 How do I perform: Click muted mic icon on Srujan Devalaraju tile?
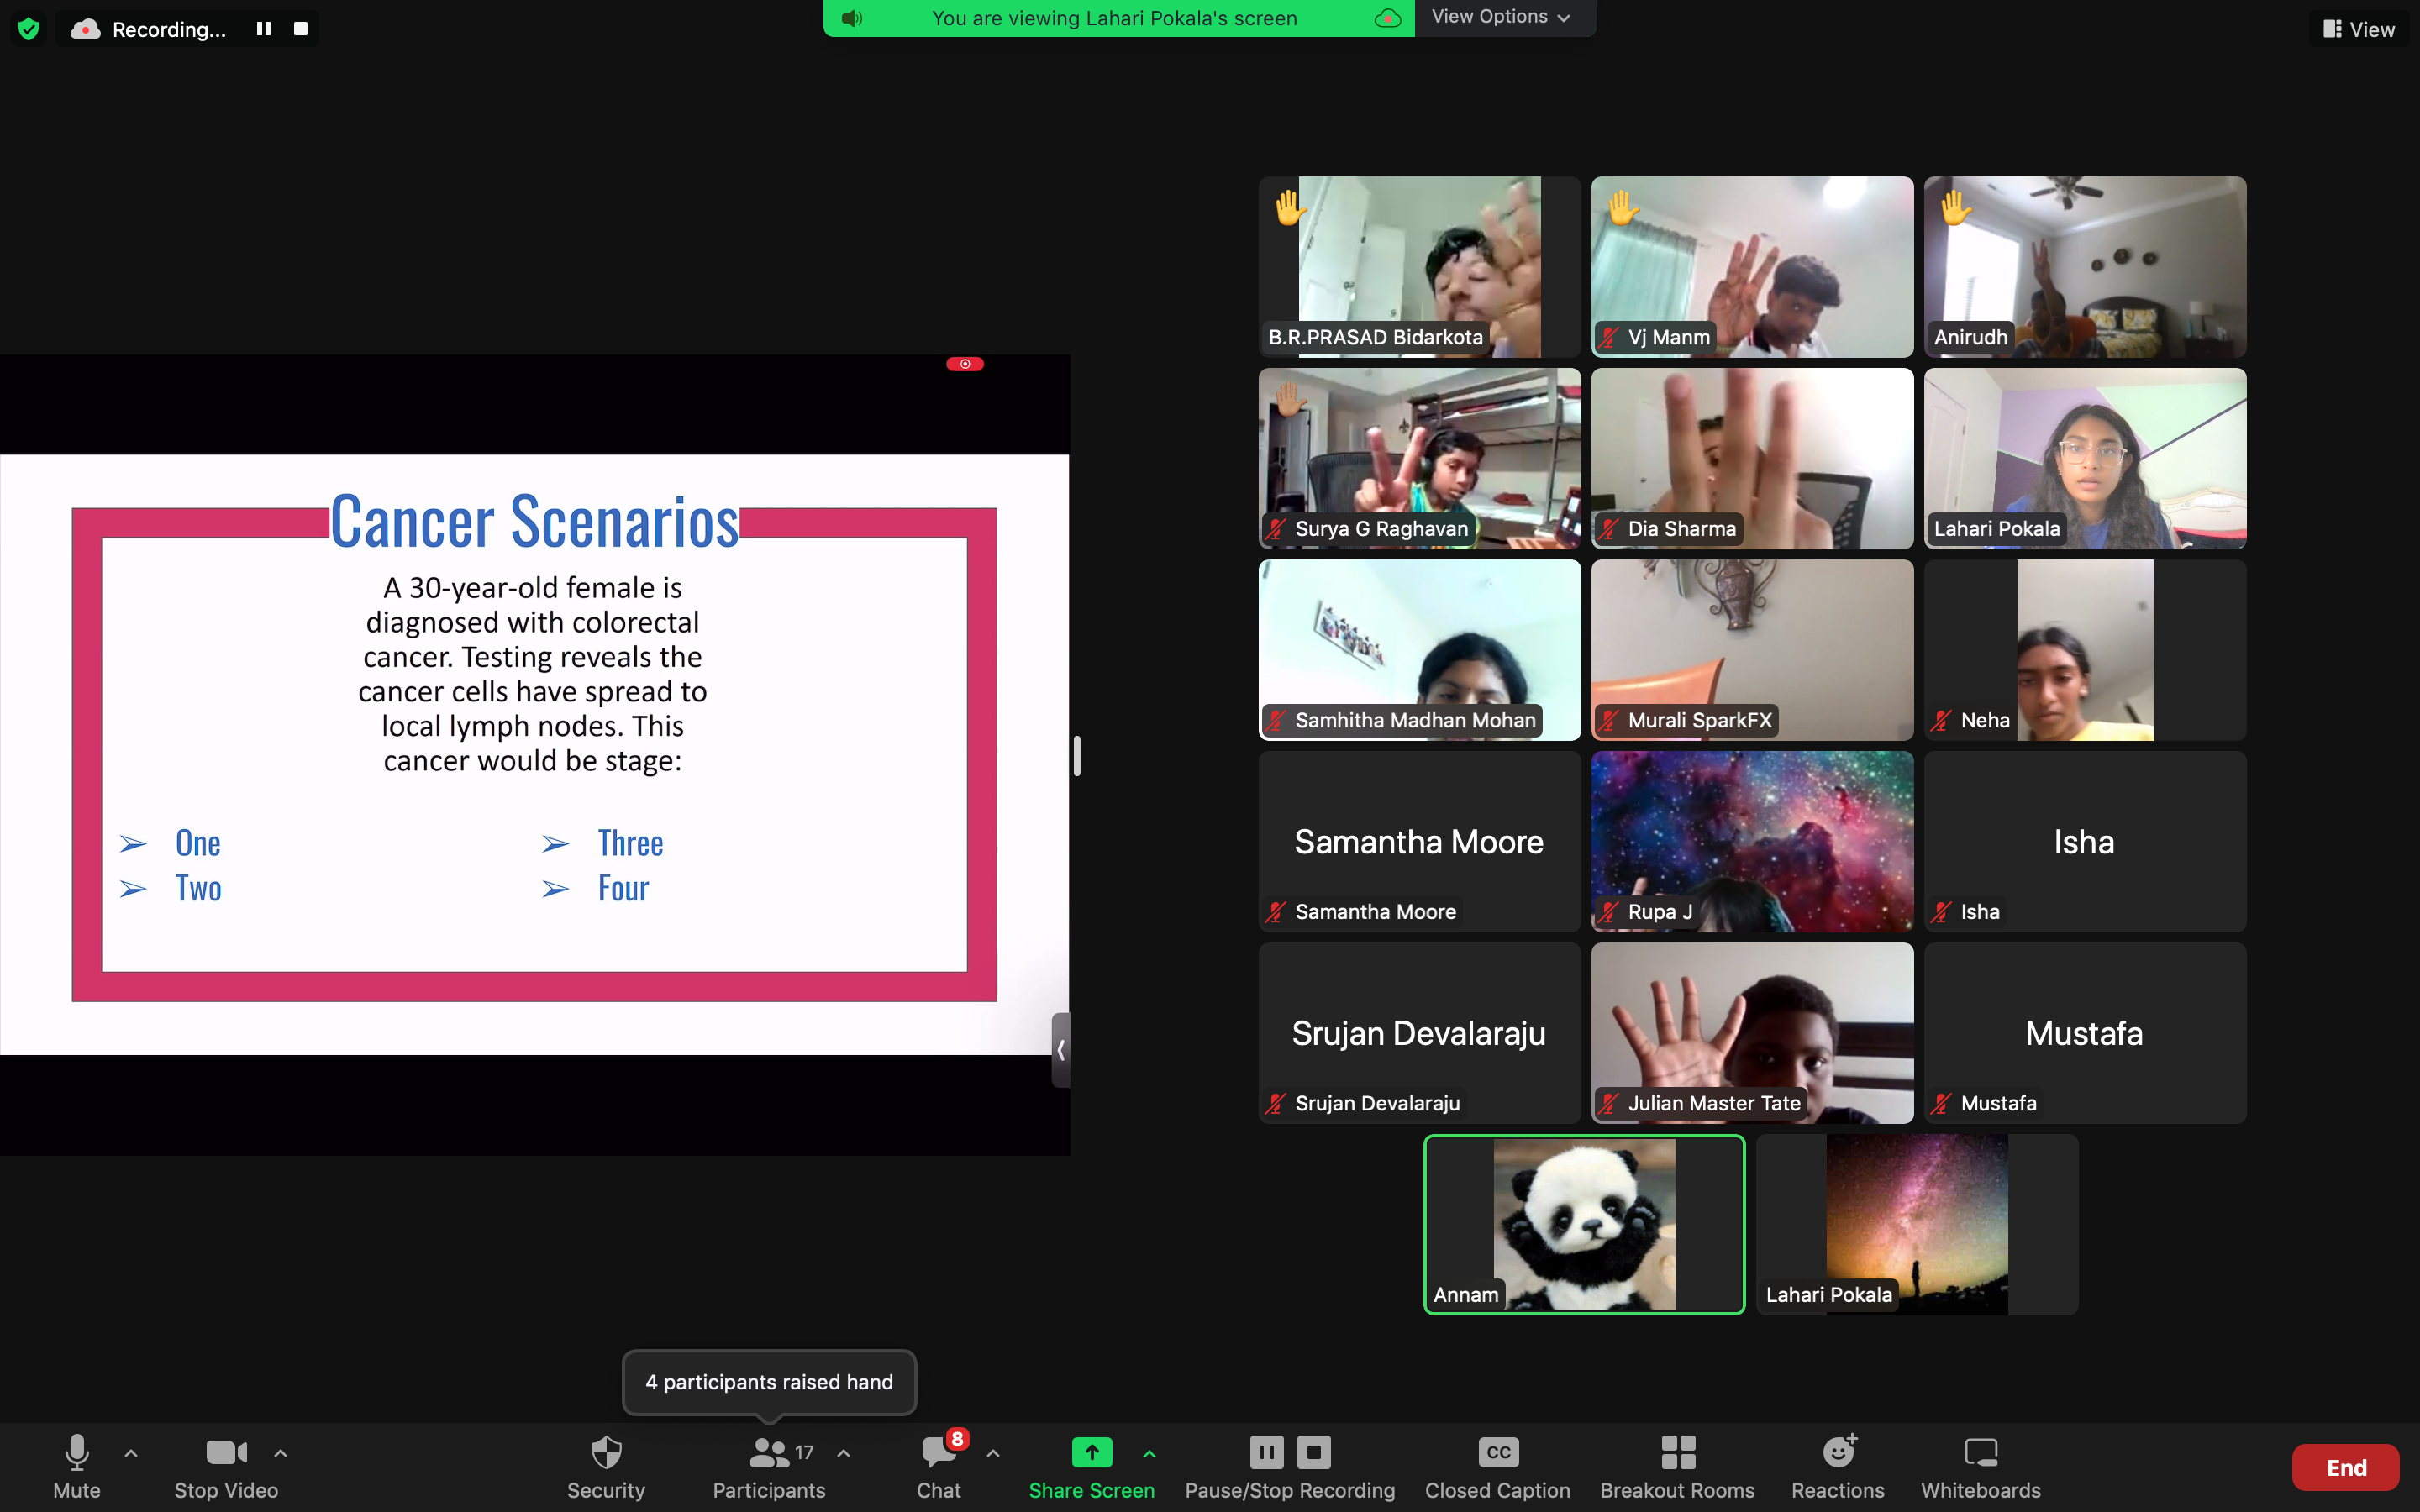[x=1275, y=1103]
